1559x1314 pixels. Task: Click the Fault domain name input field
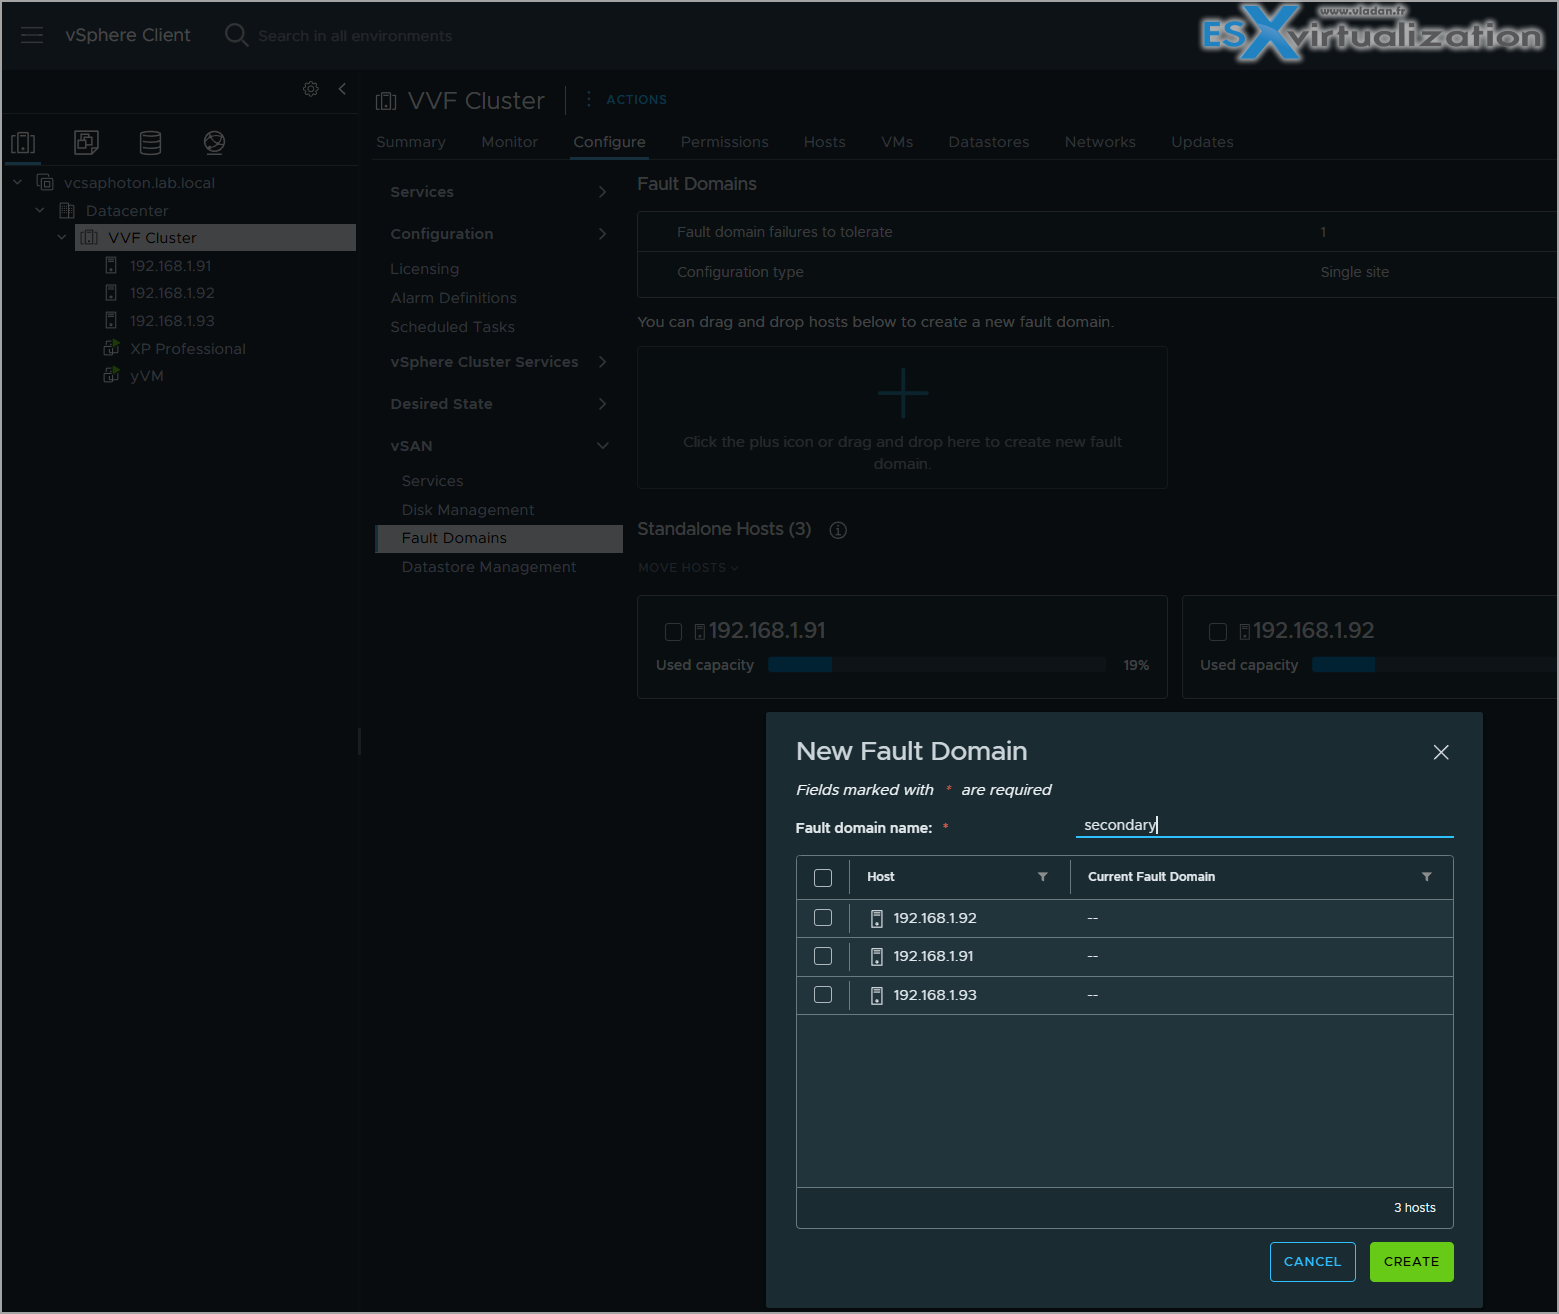1264,825
